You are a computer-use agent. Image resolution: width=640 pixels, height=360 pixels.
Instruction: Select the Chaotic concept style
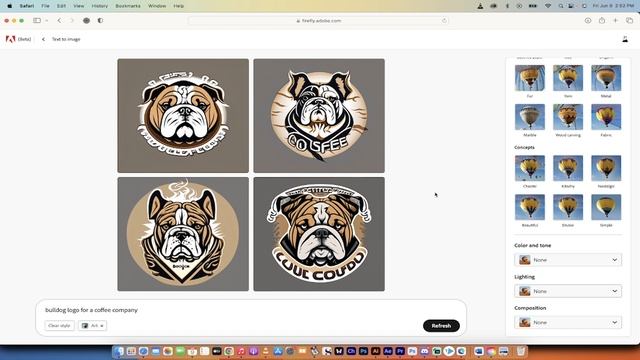tap(530, 168)
